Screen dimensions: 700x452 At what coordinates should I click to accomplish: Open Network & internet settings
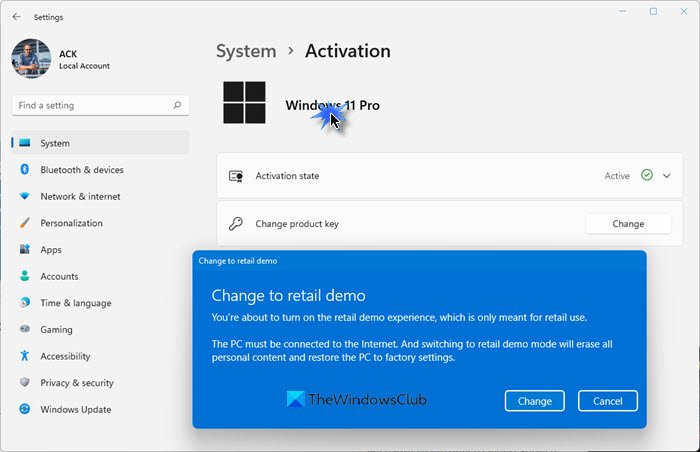pos(100,197)
